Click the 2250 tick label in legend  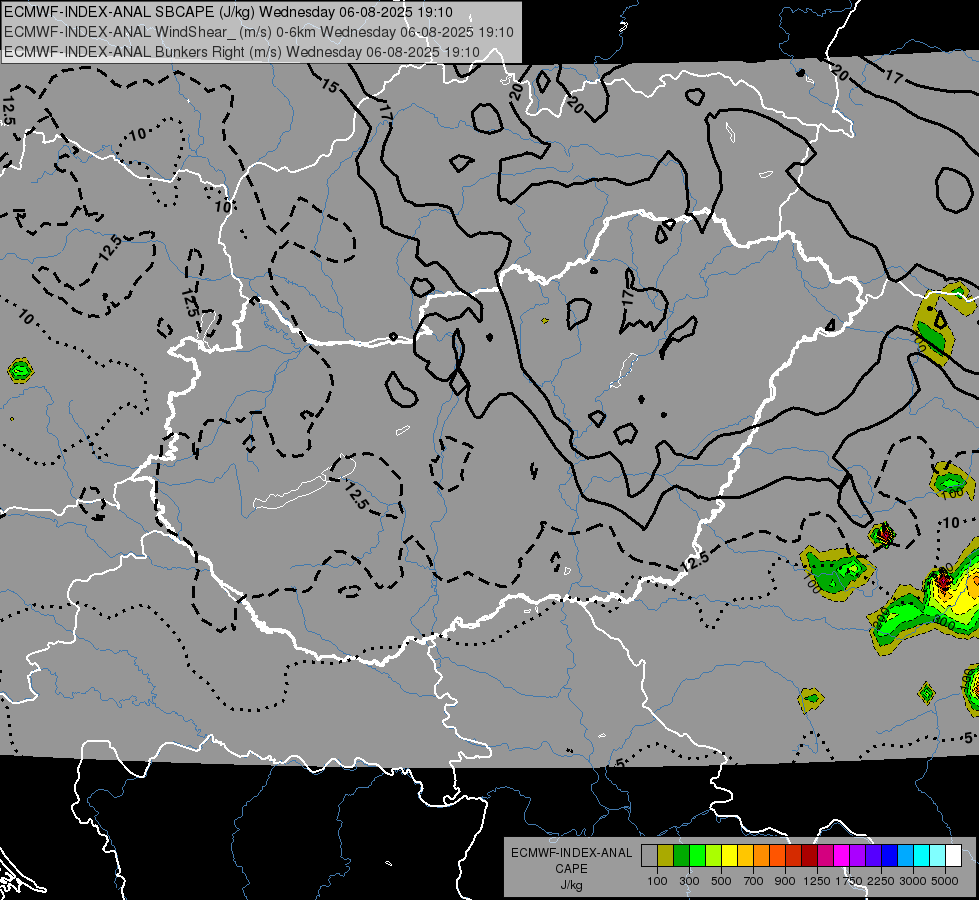click(x=882, y=881)
